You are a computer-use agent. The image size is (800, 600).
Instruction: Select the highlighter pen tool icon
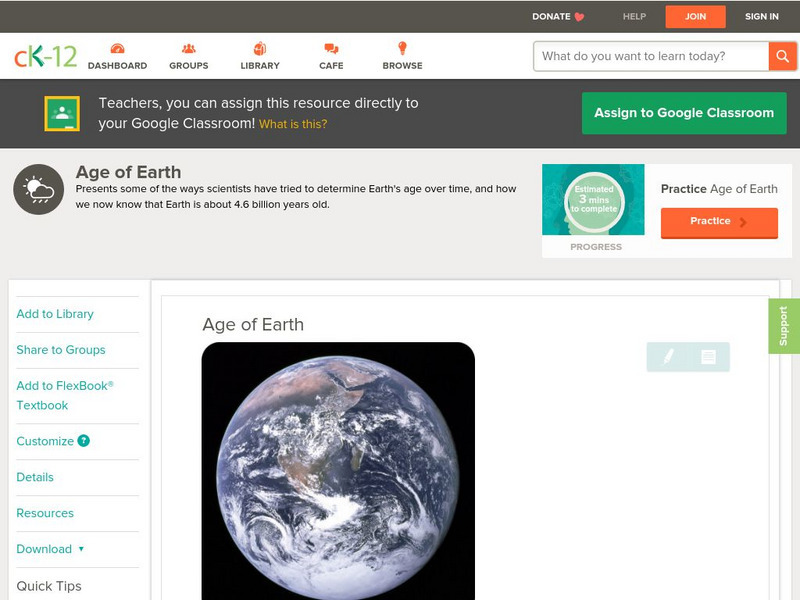click(668, 357)
